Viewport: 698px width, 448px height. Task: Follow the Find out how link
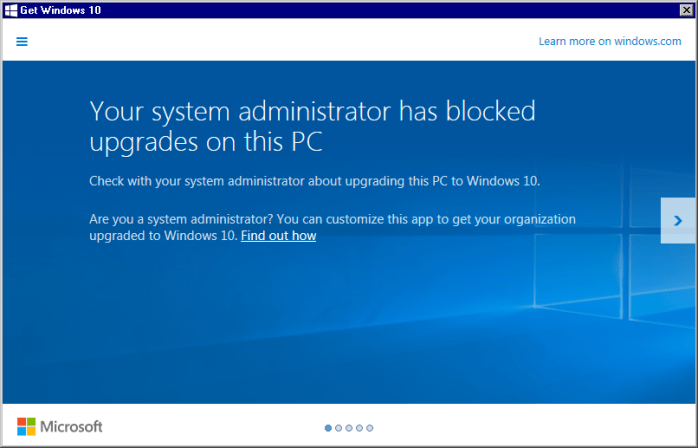coord(279,236)
